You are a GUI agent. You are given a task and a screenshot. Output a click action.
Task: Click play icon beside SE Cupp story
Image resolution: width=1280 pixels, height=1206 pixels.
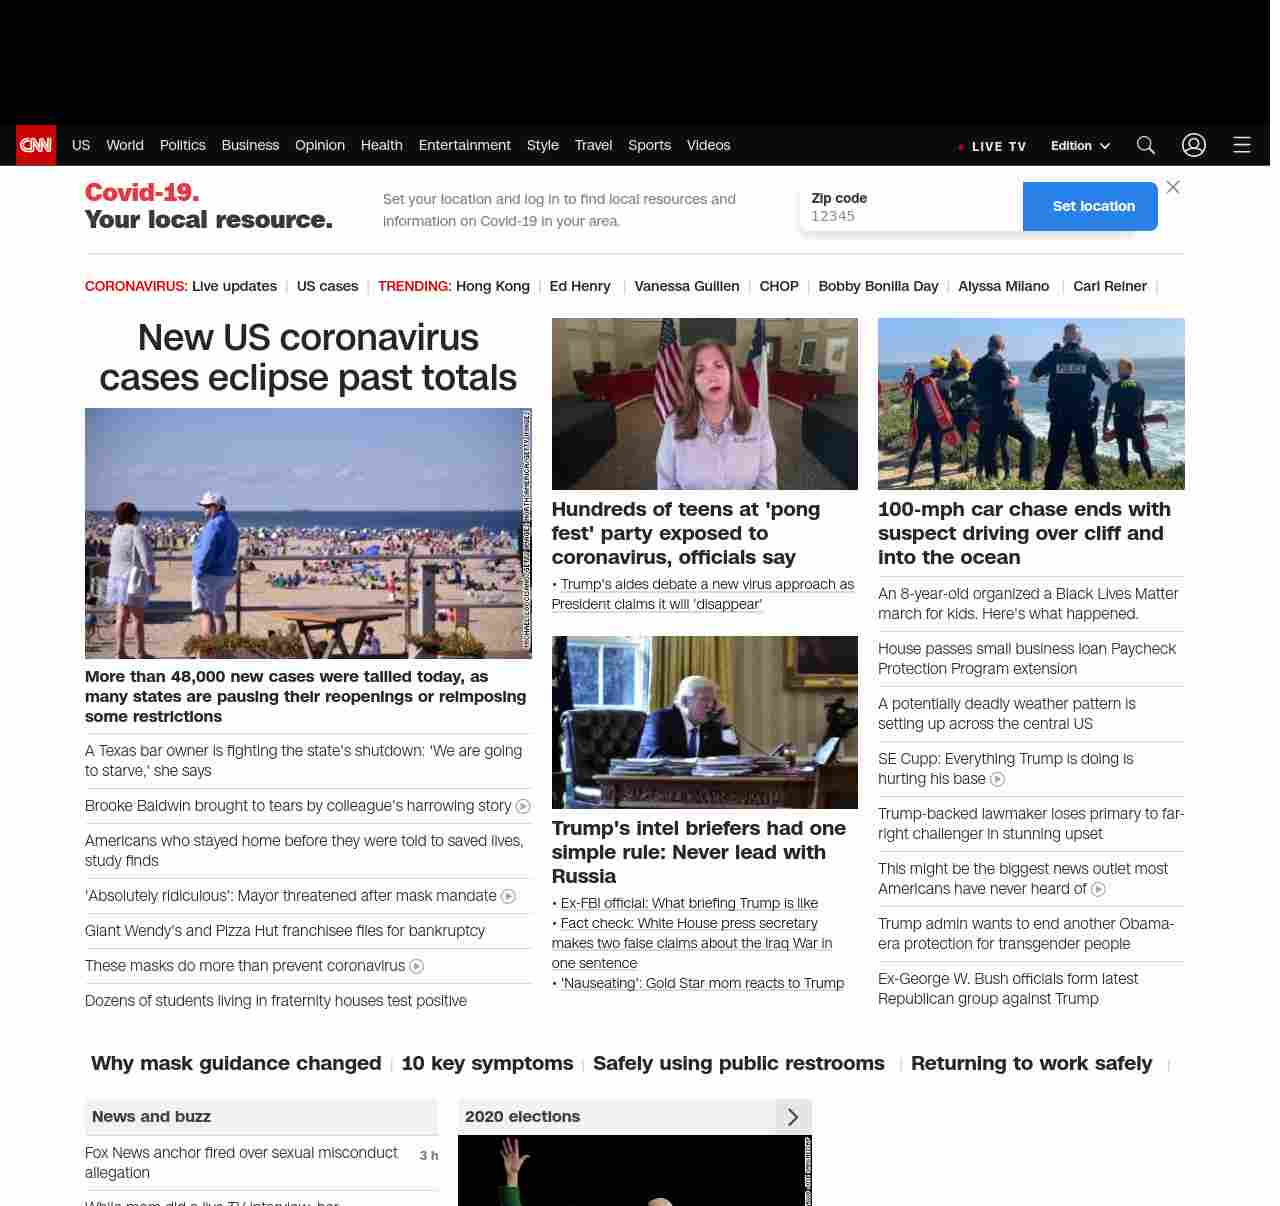tap(997, 779)
